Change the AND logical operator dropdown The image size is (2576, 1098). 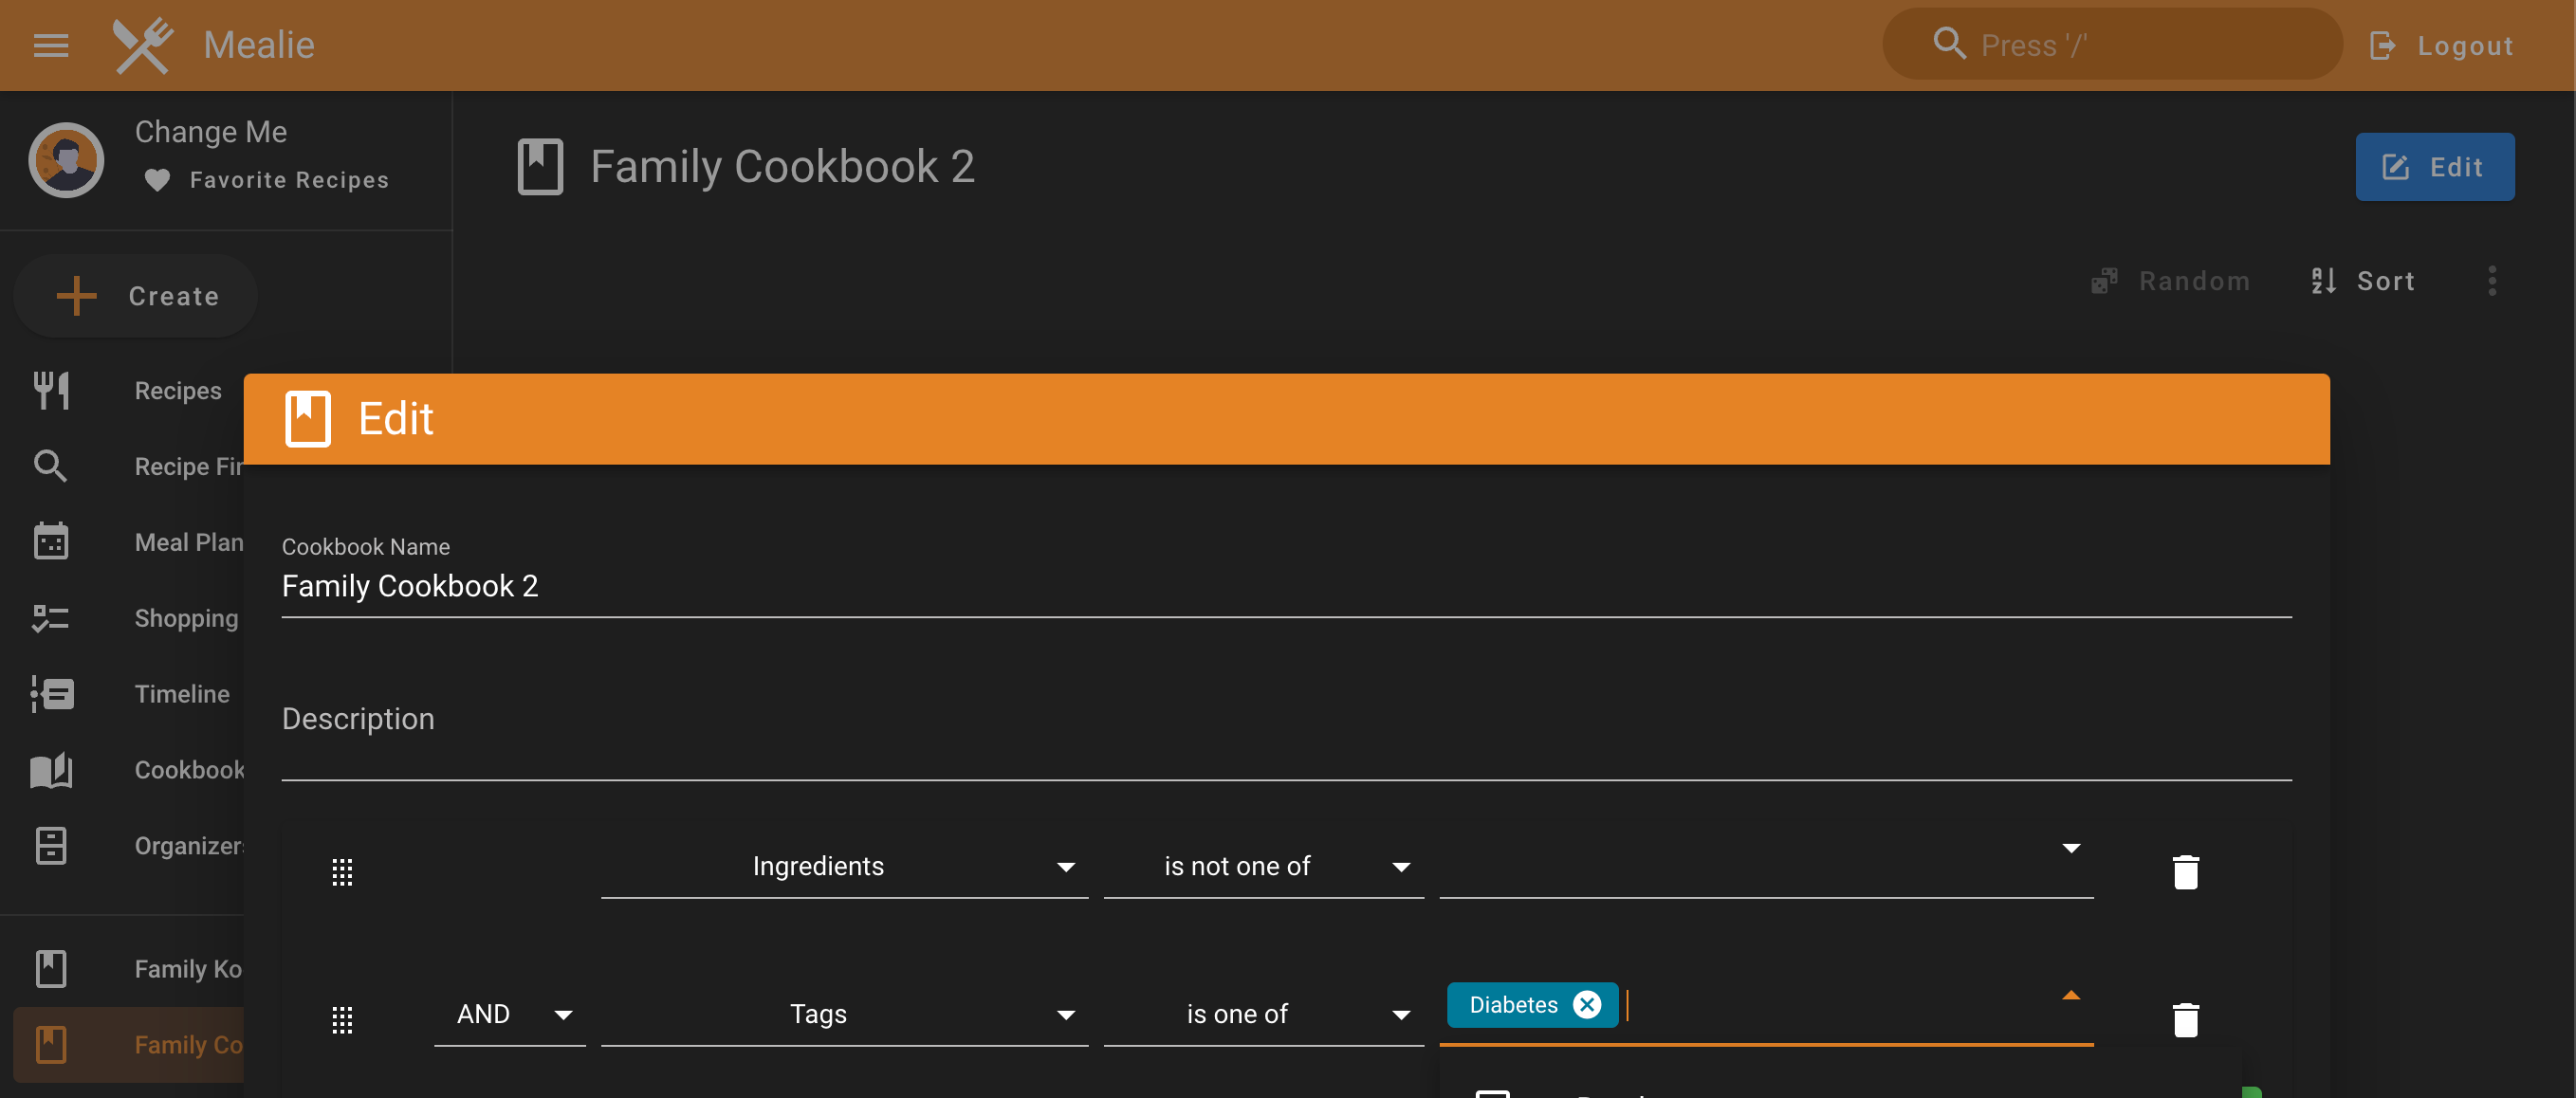[x=510, y=1014]
